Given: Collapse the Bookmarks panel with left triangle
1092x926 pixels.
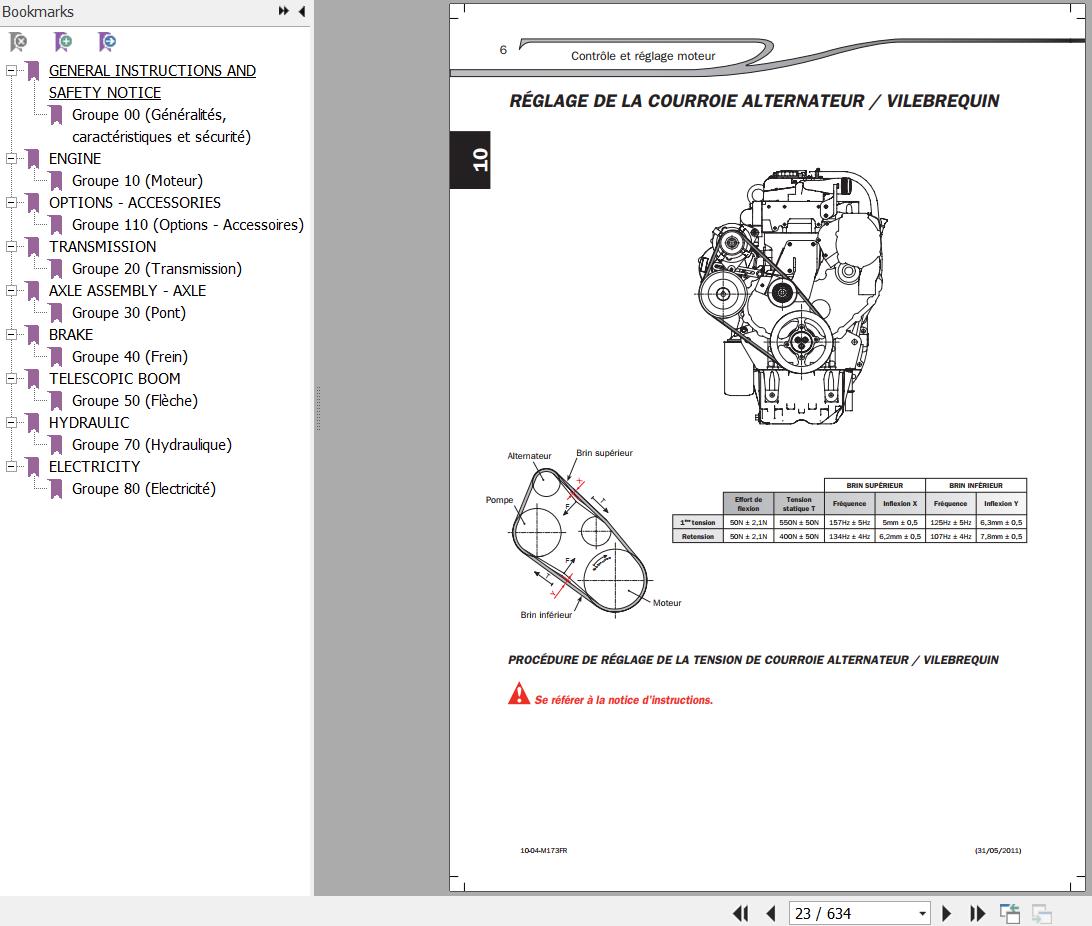Looking at the screenshot, I should coord(302,11).
